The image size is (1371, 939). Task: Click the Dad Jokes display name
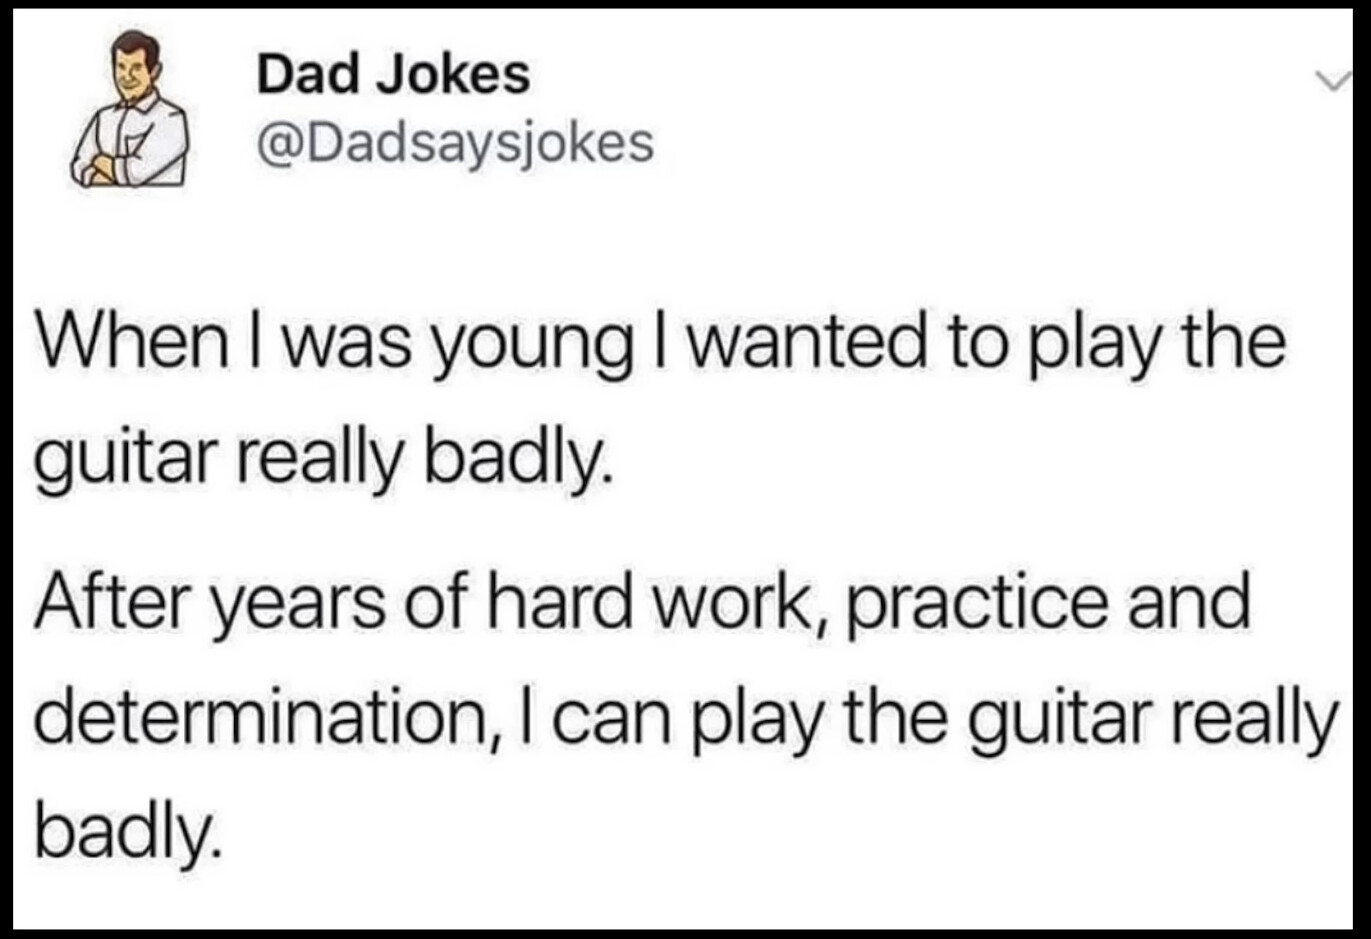coord(393,74)
